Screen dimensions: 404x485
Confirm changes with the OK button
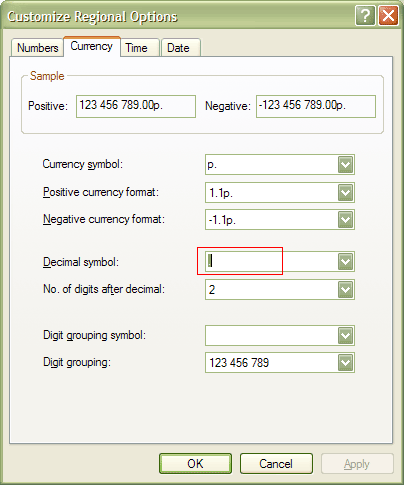coord(195,464)
